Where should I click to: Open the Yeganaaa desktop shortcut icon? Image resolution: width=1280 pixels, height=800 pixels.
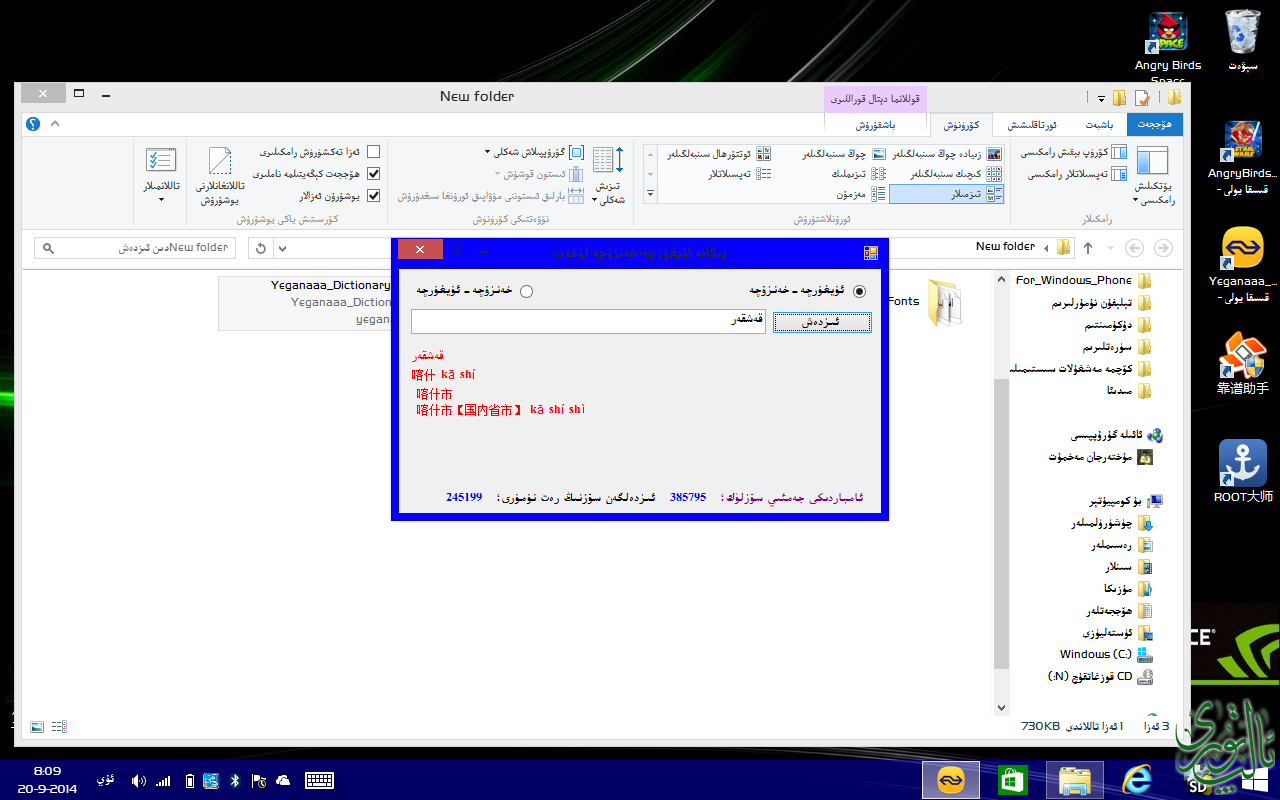1242,265
